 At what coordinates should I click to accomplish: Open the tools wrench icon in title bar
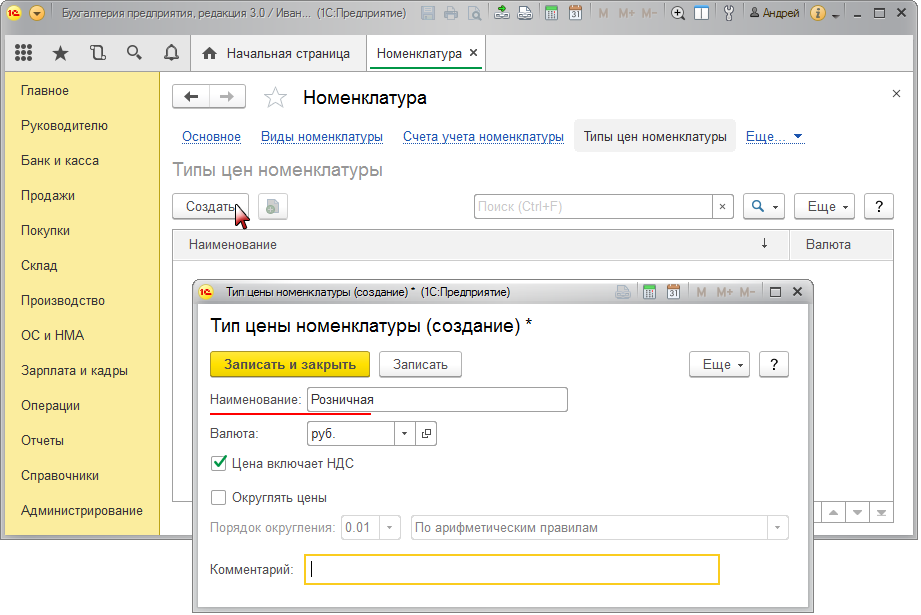(x=728, y=13)
